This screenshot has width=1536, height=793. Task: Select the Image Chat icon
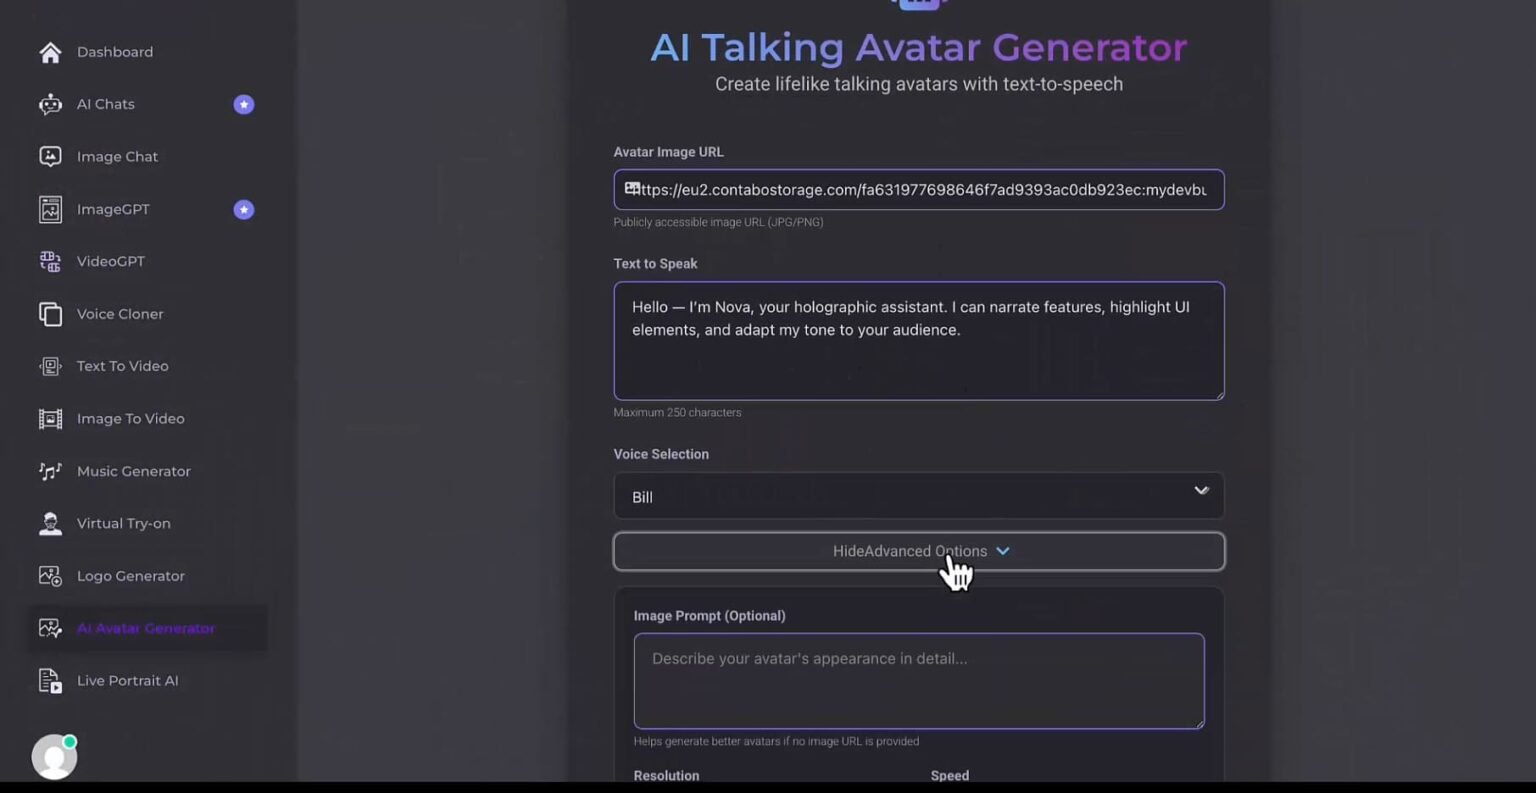(50, 157)
